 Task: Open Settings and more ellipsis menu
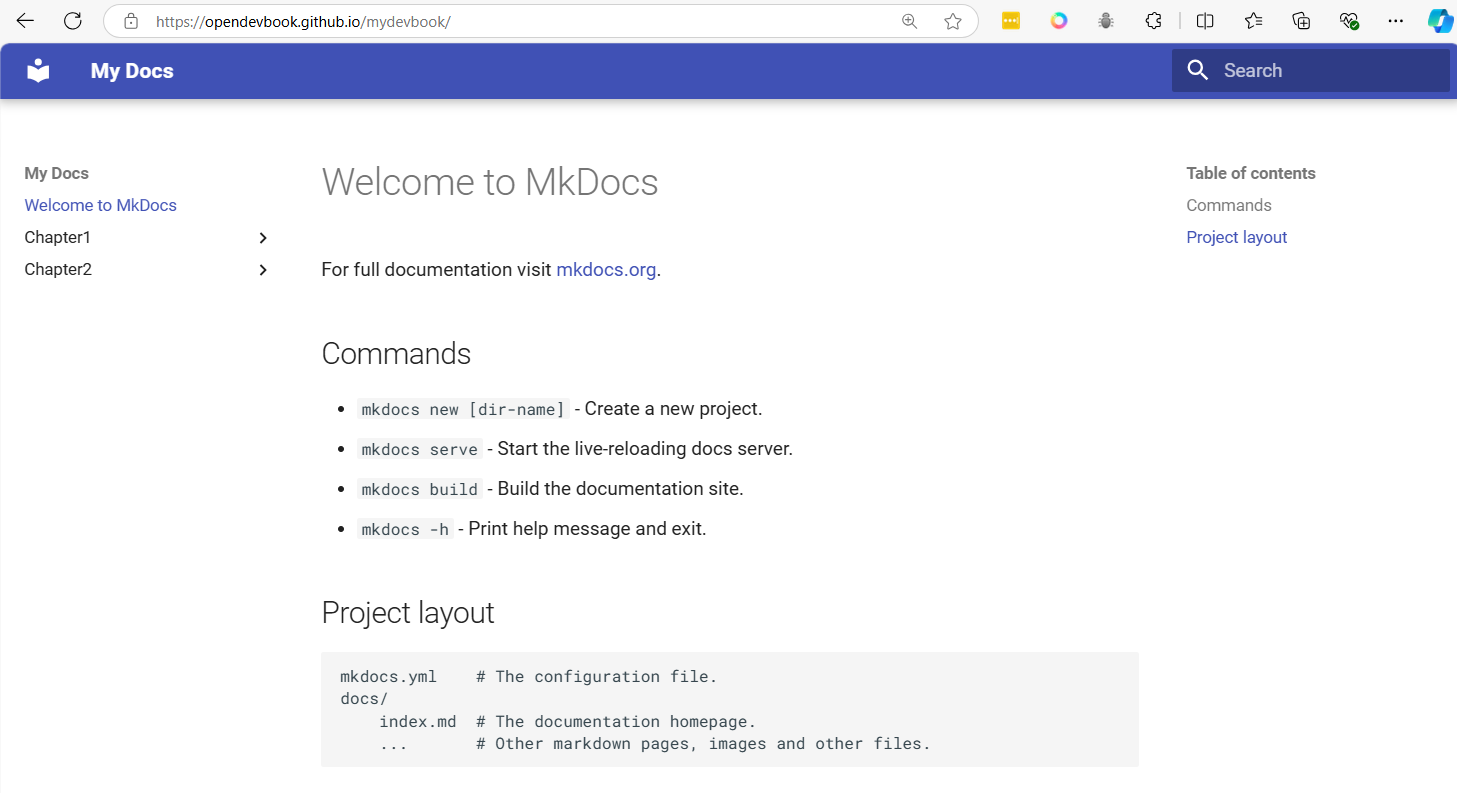pyautogui.click(x=1396, y=21)
